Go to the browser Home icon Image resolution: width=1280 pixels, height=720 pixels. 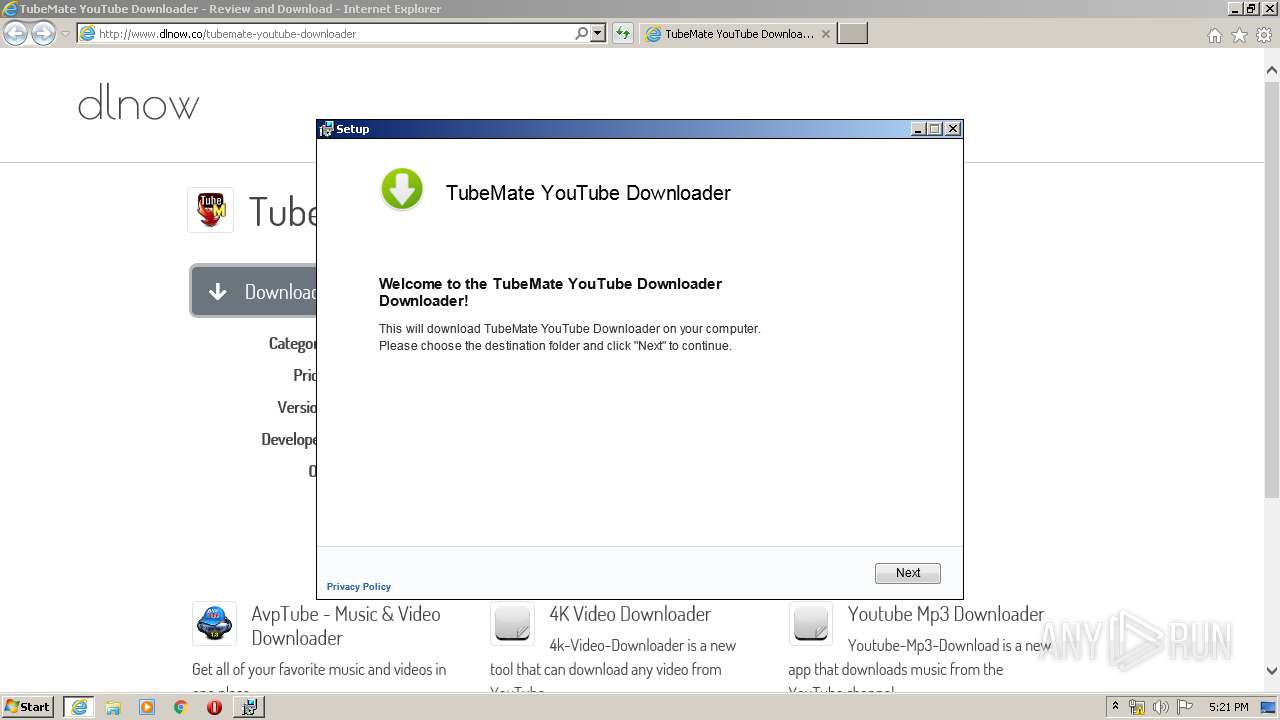[1214, 35]
